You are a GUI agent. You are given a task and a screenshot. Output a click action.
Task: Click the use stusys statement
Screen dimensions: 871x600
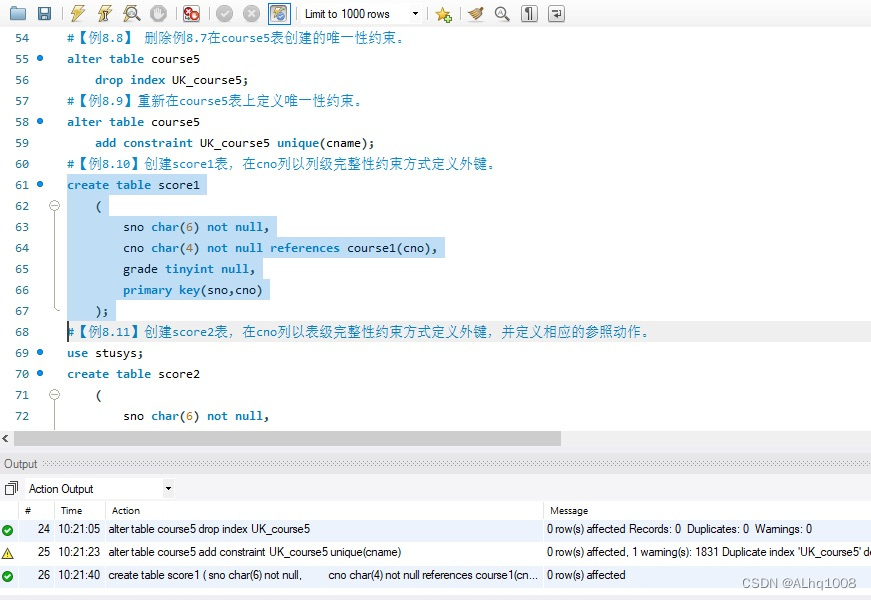tap(105, 353)
